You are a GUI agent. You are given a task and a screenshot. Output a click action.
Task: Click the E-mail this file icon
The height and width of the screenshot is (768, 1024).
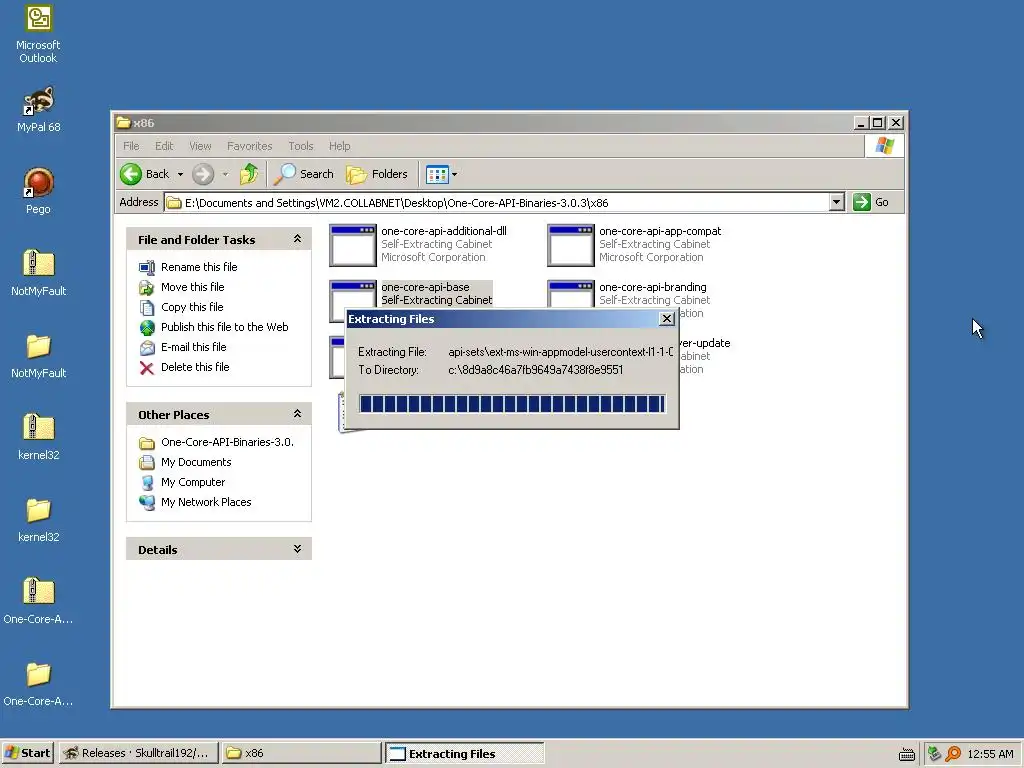tap(147, 347)
